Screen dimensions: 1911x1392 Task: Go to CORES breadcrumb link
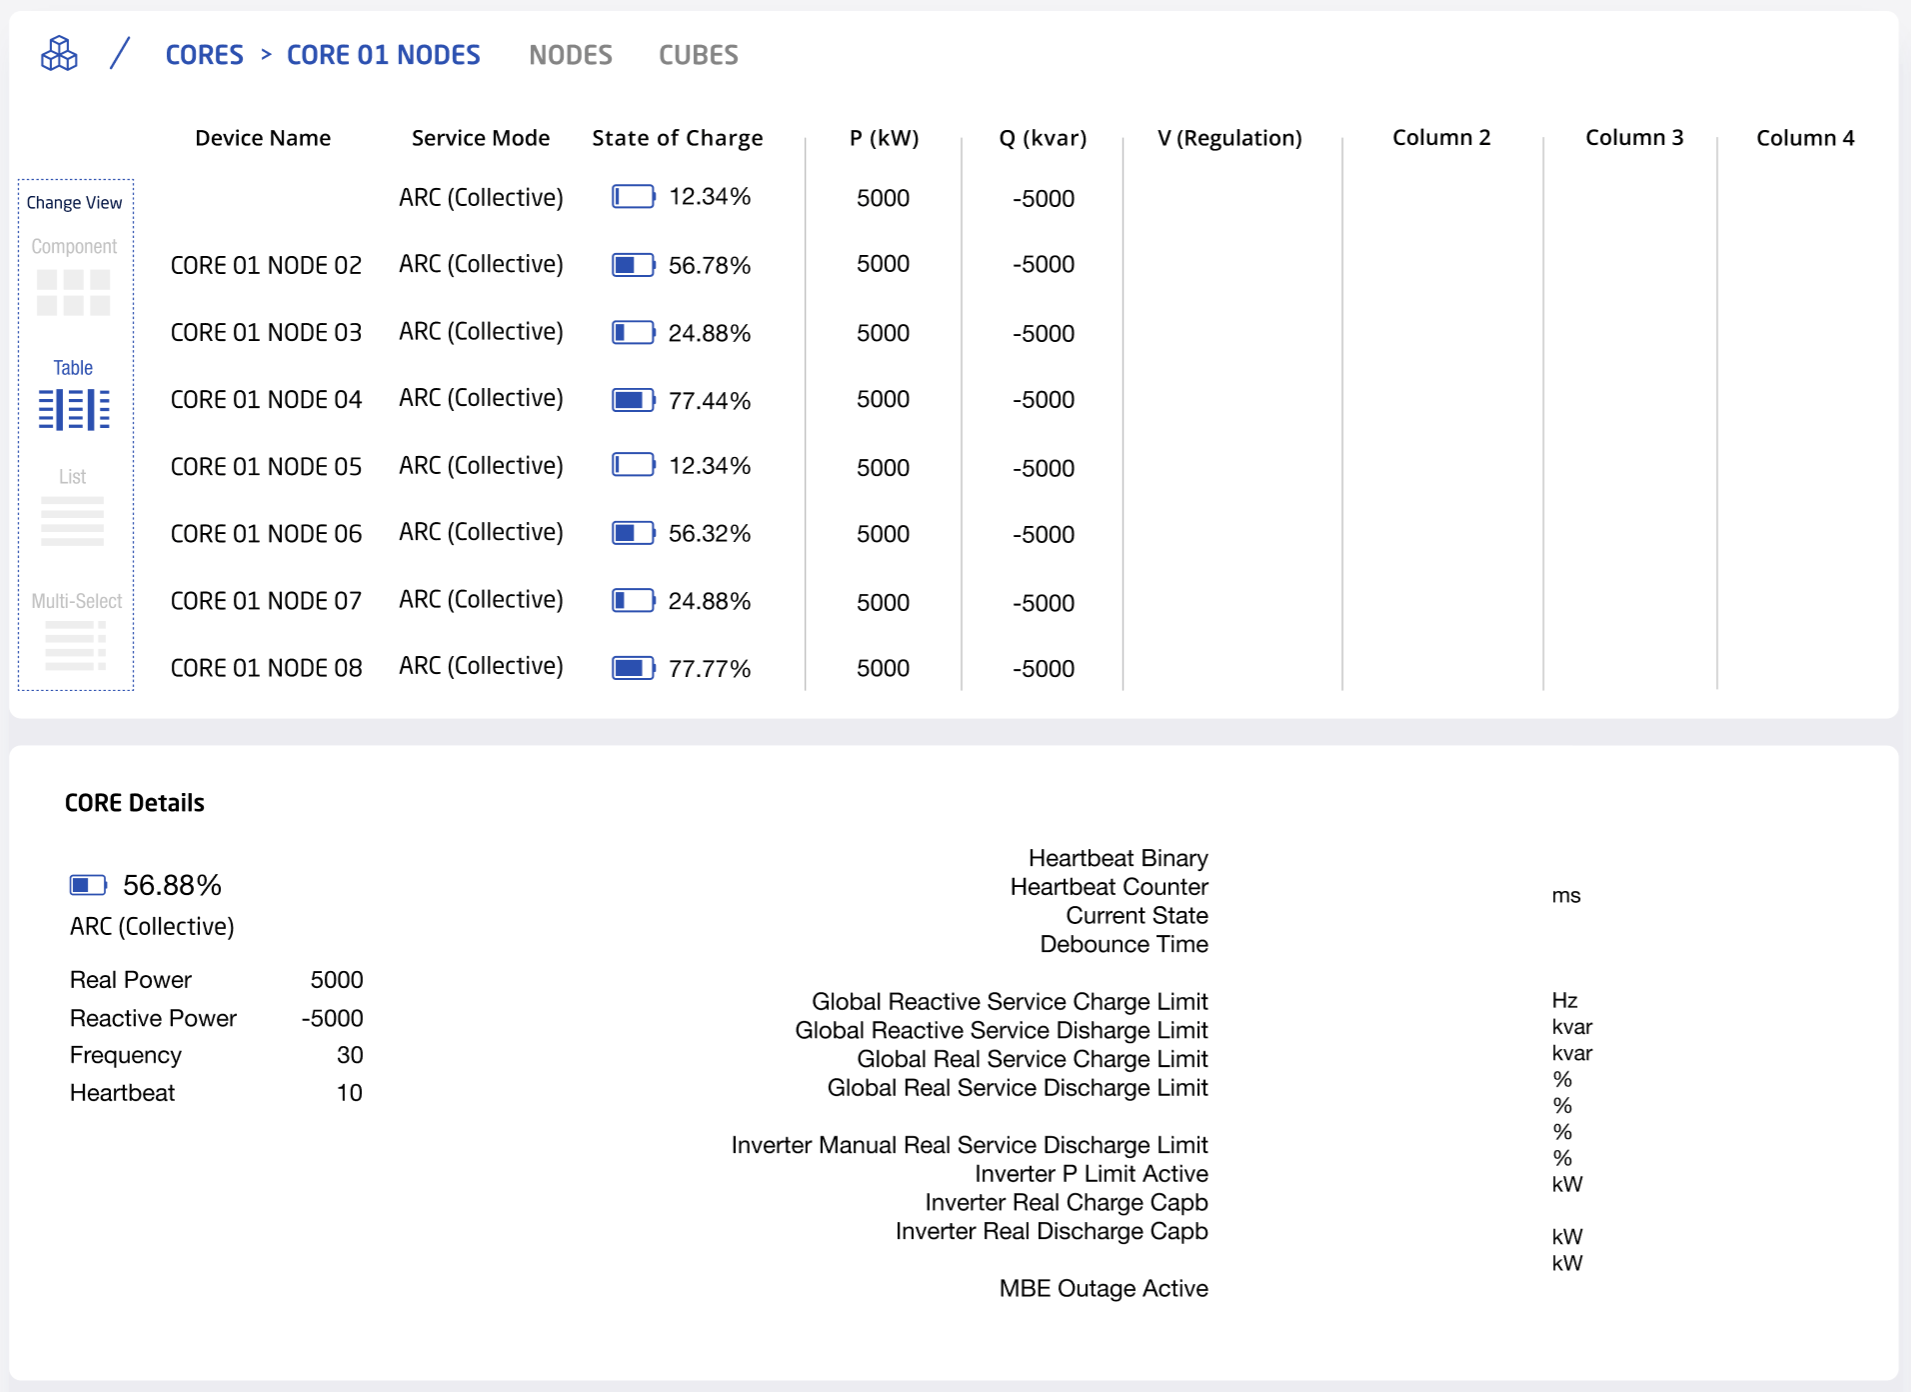(x=204, y=55)
